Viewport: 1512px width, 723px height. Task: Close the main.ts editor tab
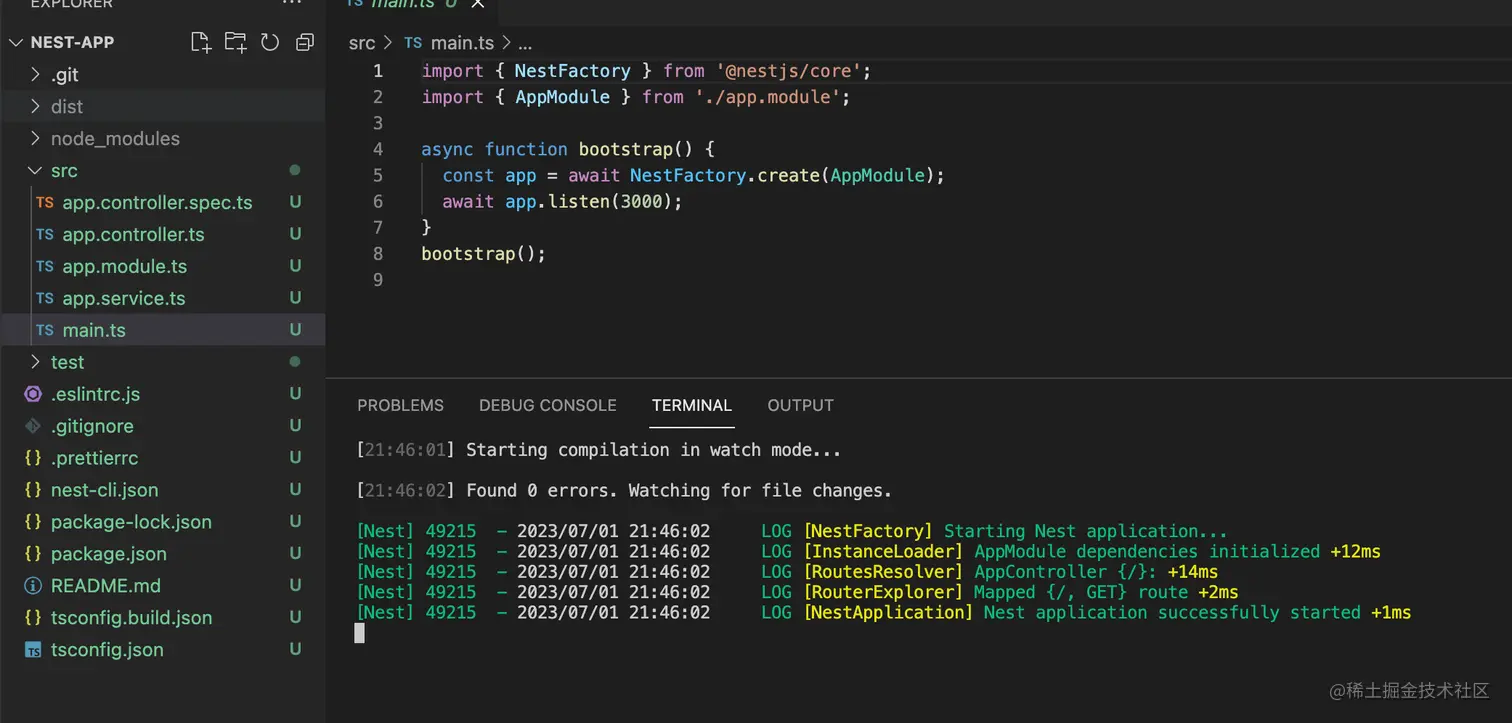[477, 4]
